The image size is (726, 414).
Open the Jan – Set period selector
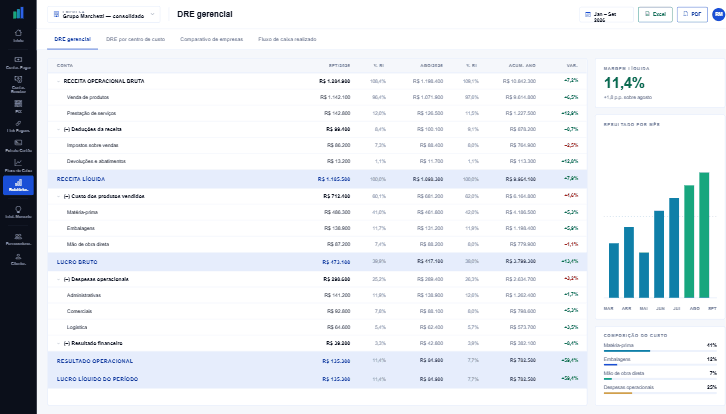click(x=606, y=14)
